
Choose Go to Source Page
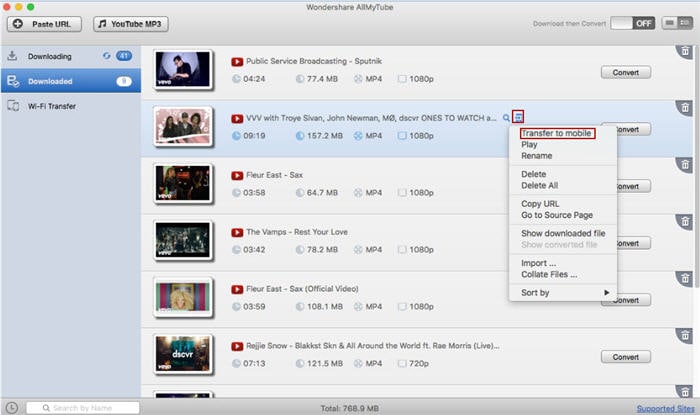[x=557, y=215]
